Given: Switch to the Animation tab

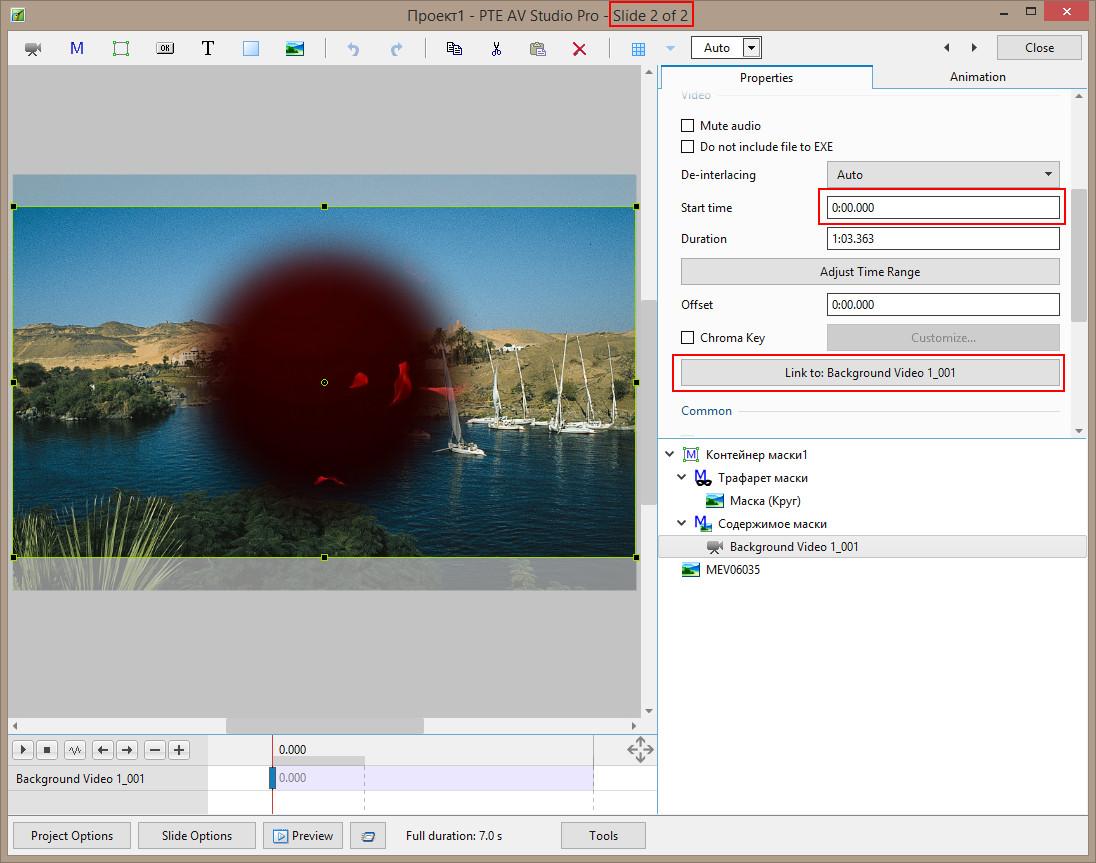Looking at the screenshot, I should point(977,77).
